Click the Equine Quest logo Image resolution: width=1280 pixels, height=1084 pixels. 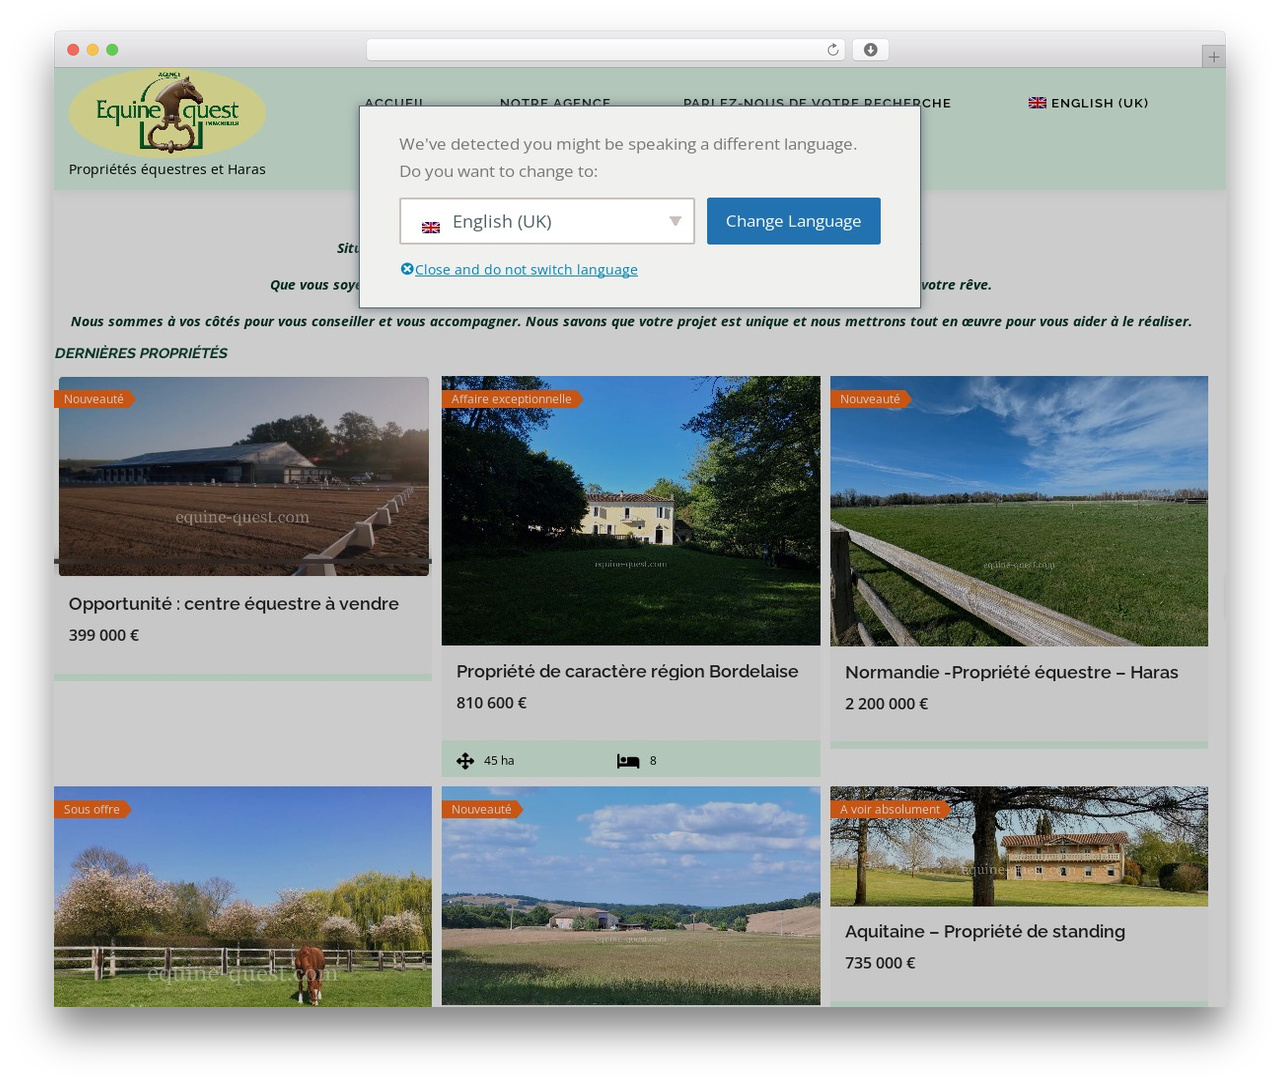[167, 112]
